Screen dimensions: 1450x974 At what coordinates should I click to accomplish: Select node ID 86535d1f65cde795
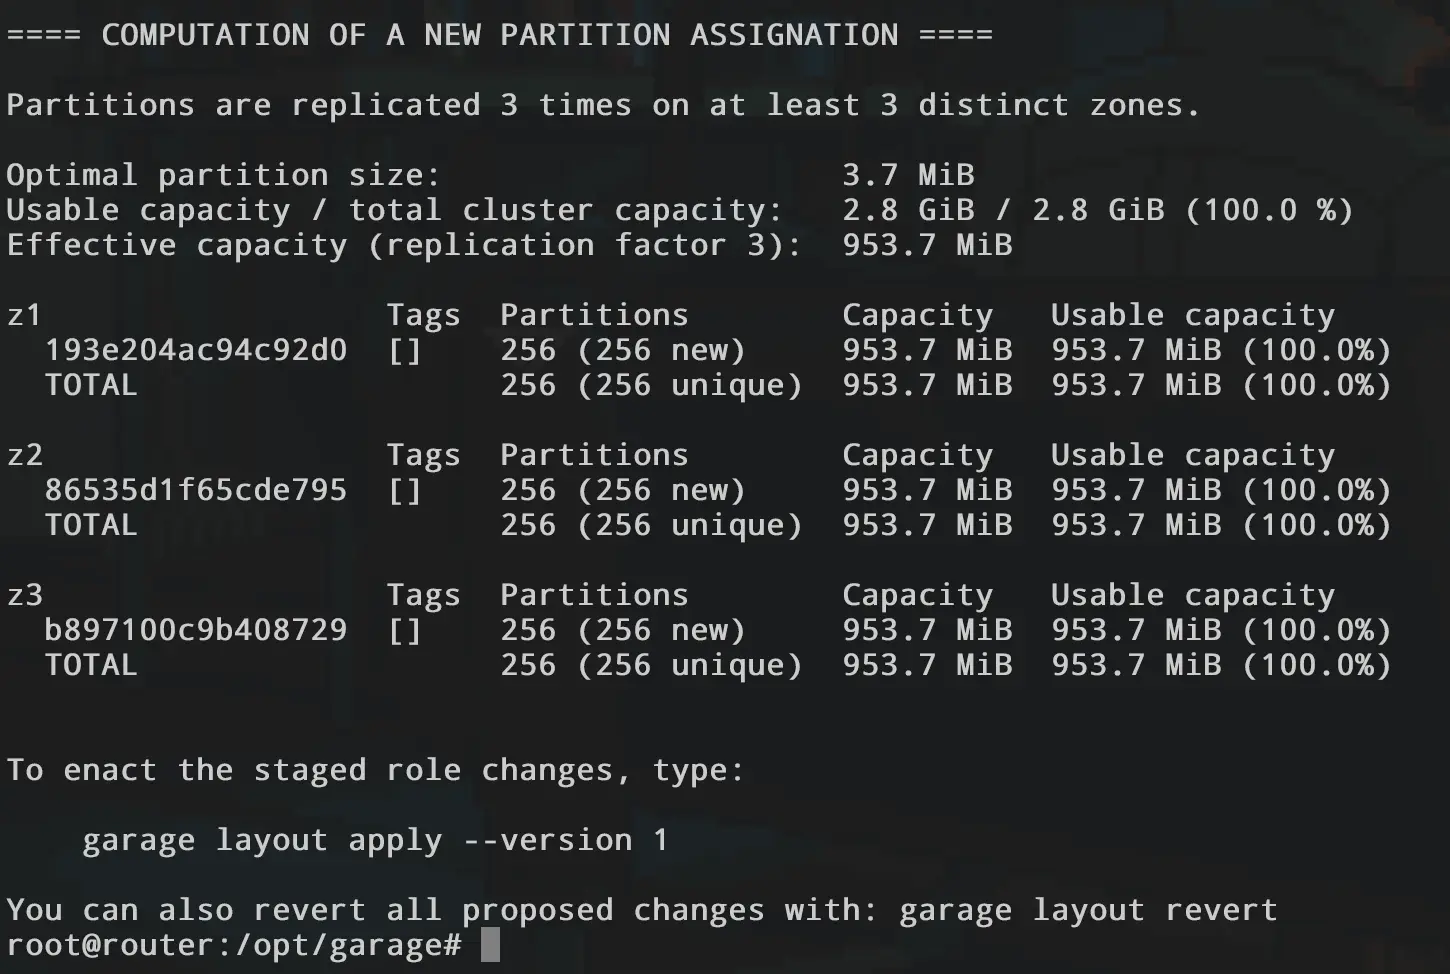tap(196, 490)
